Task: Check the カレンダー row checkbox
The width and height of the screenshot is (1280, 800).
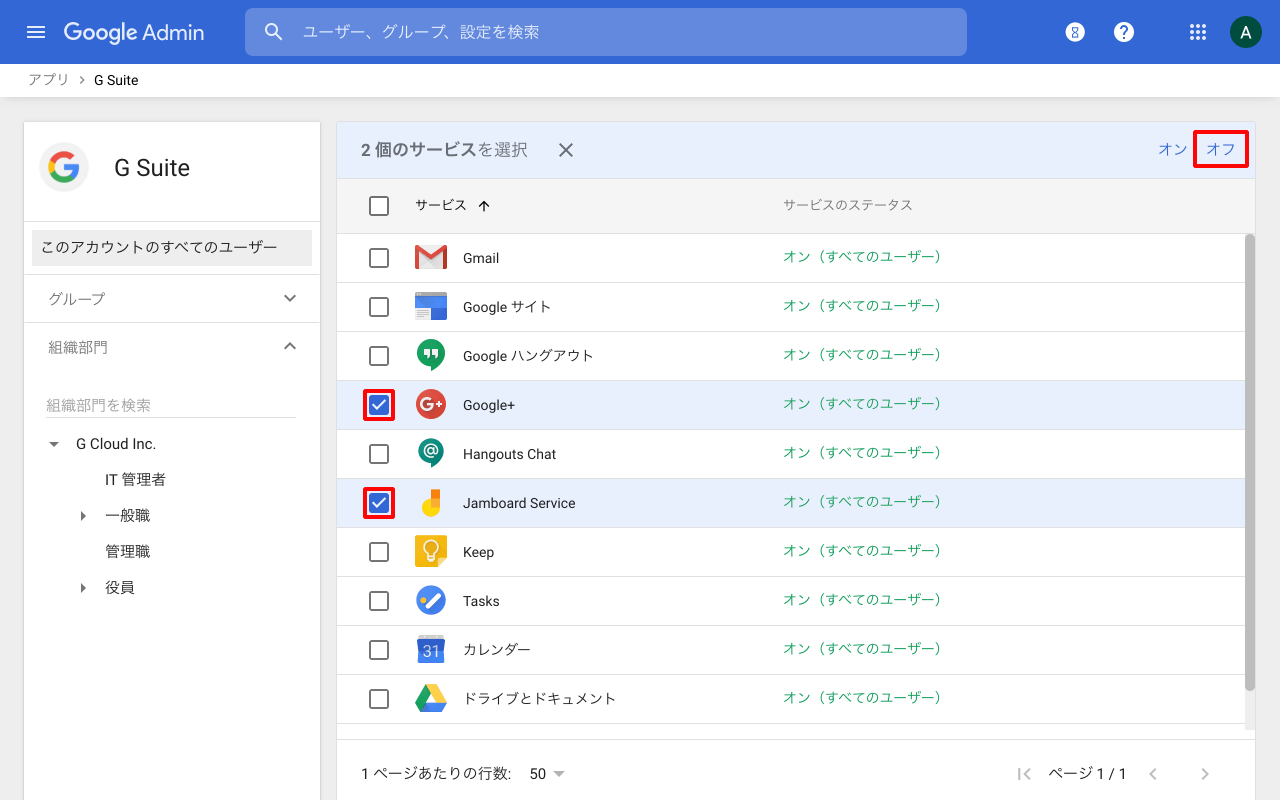Action: click(x=379, y=650)
